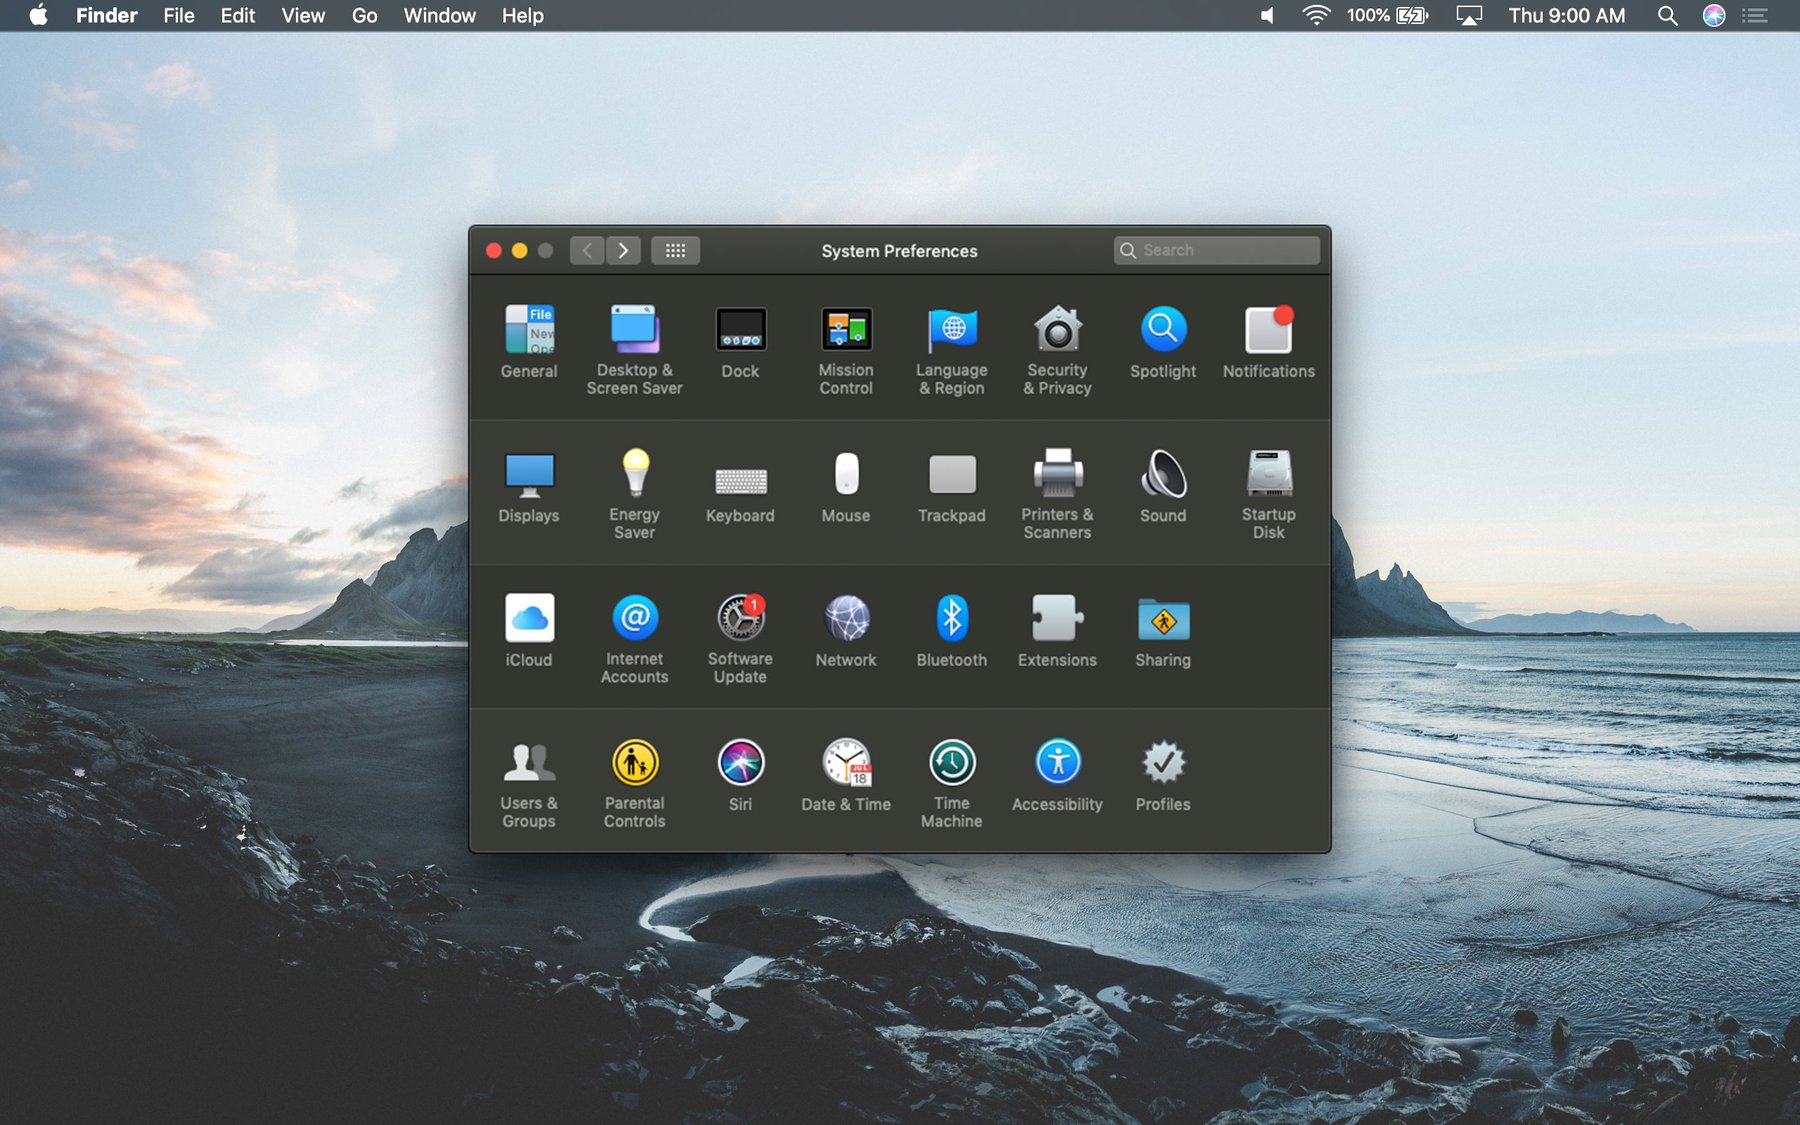Open Users & Groups preferences

pos(529,765)
